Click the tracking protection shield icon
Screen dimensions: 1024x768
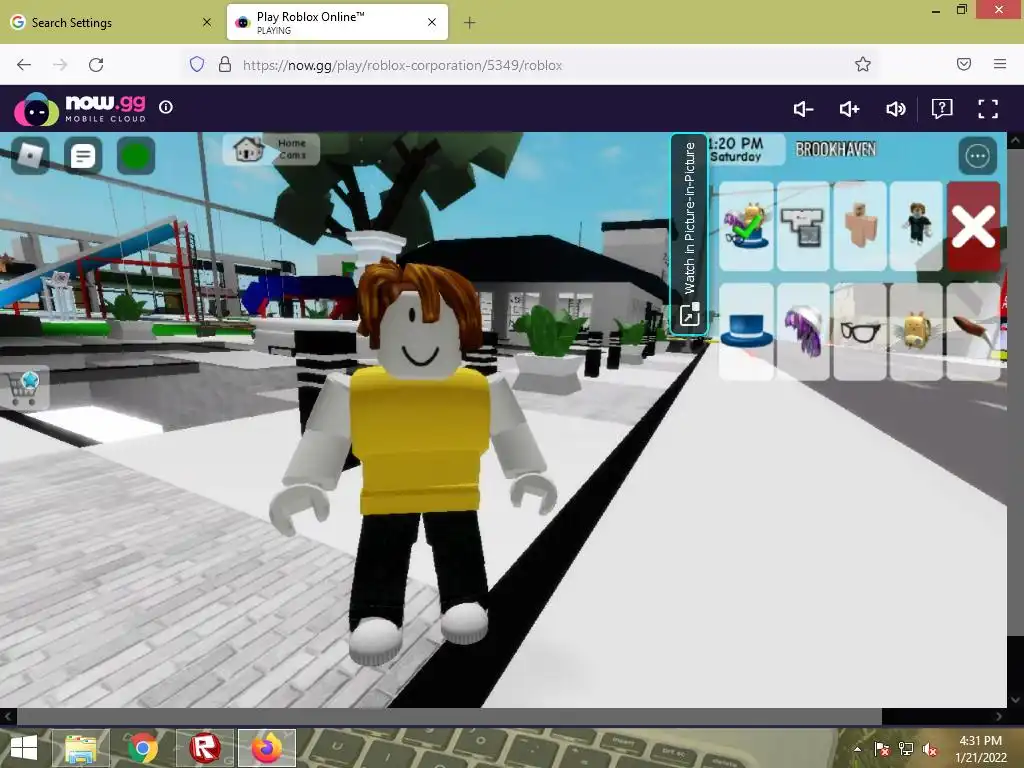(x=197, y=64)
